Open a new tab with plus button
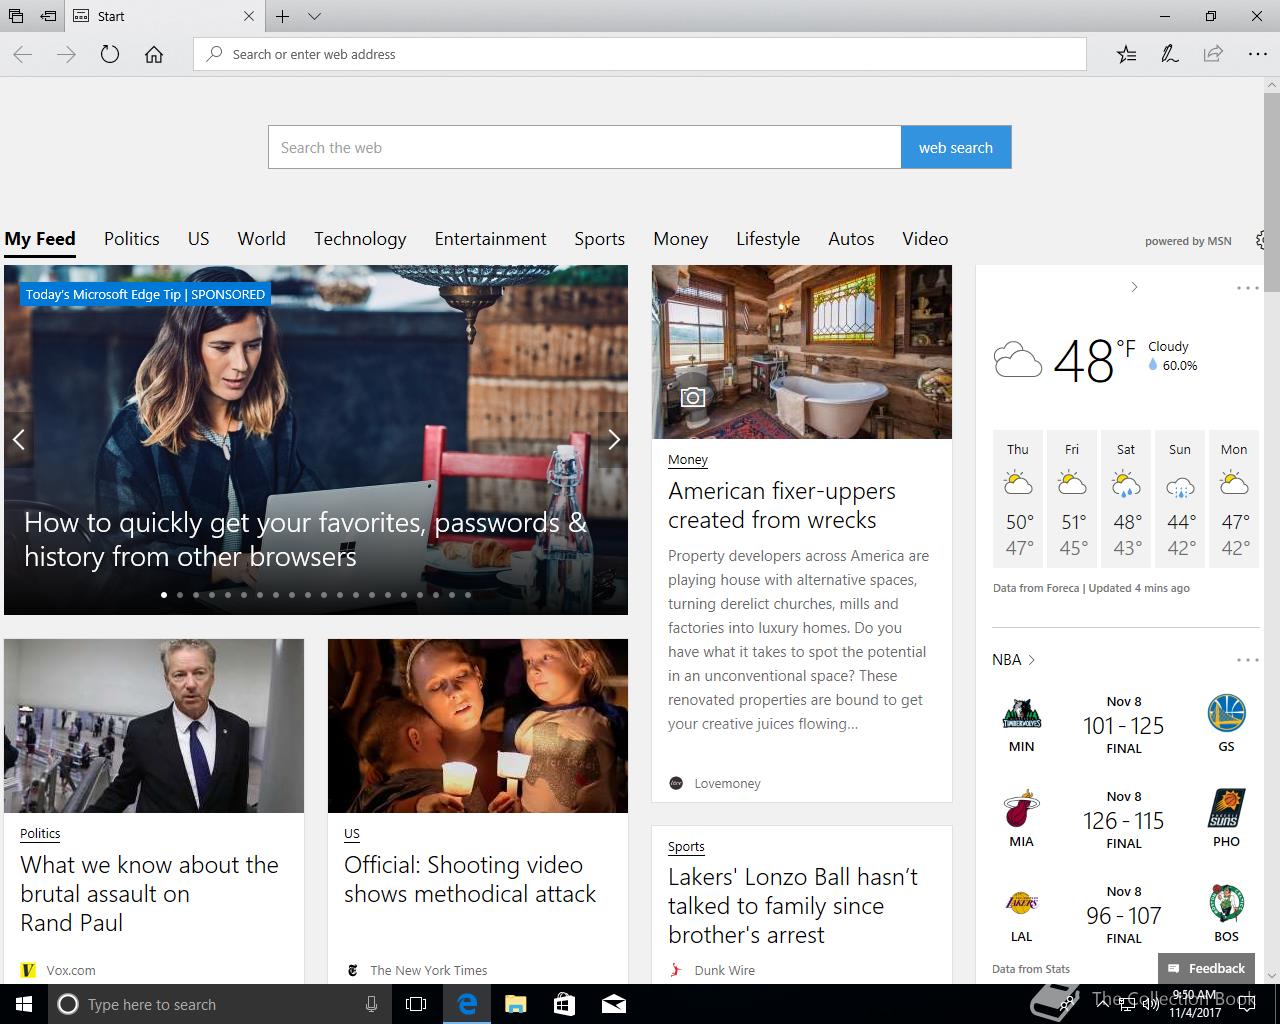This screenshot has width=1280, height=1024. pos(283,16)
